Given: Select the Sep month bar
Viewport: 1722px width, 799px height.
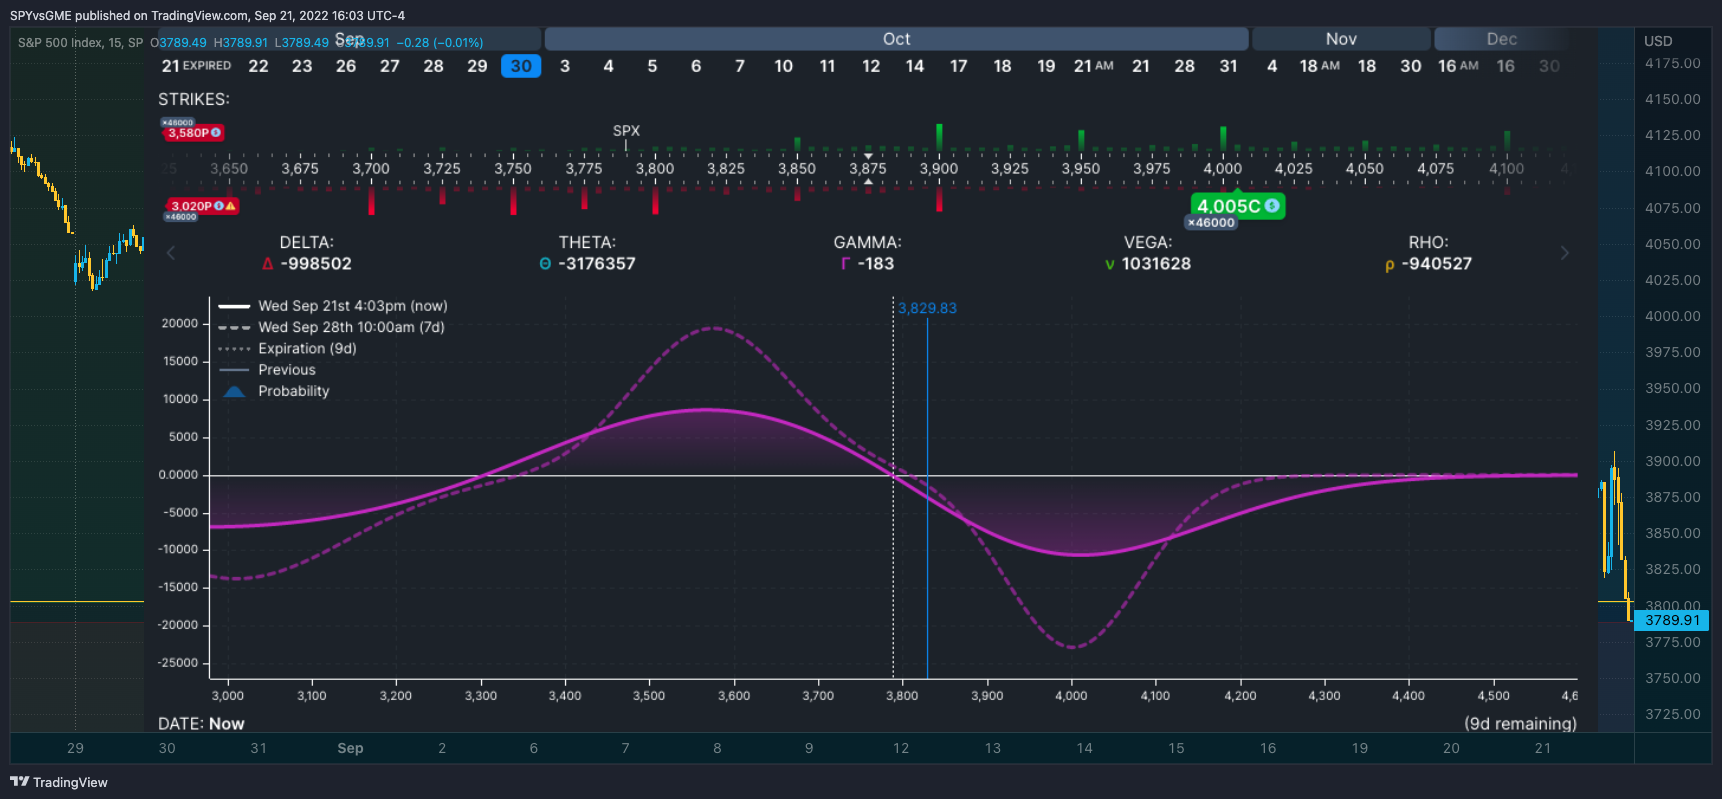Looking at the screenshot, I should point(349,39).
